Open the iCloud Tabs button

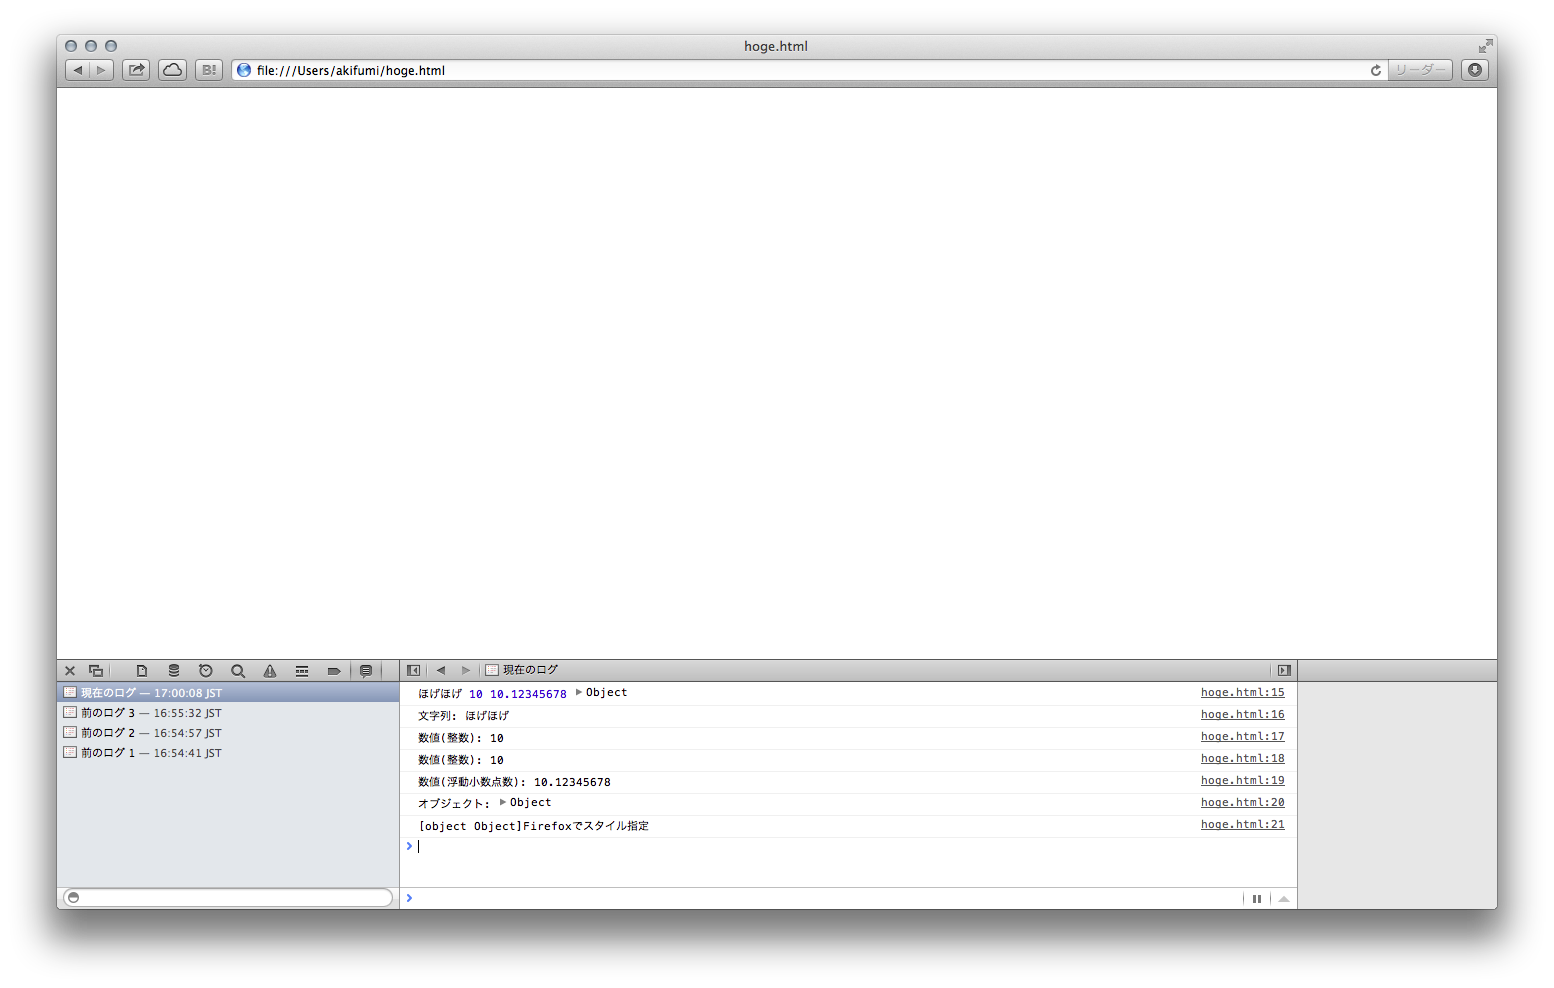click(x=172, y=70)
